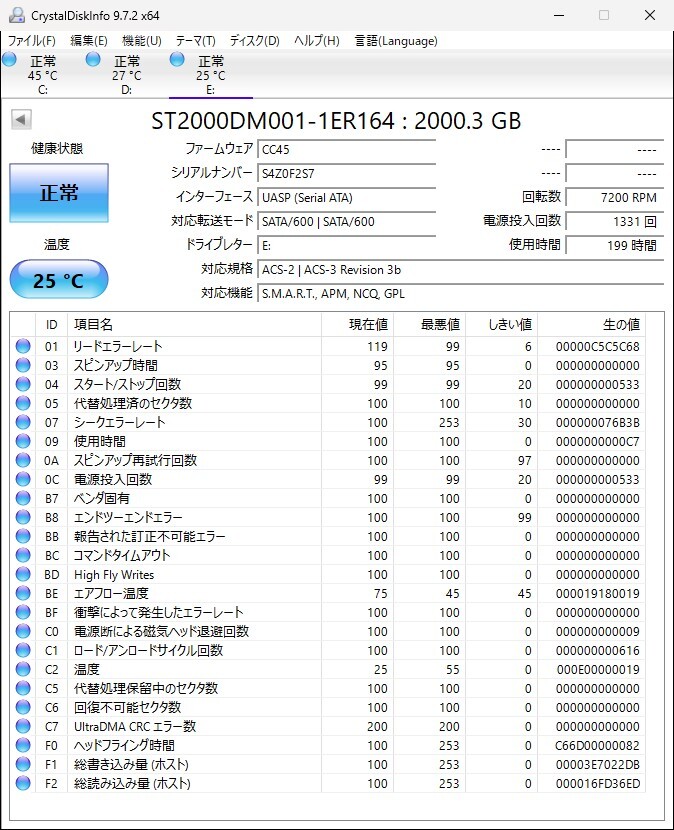674x830 pixels.
Task: Click status orb of High Fly Writes row
Action: point(23,574)
